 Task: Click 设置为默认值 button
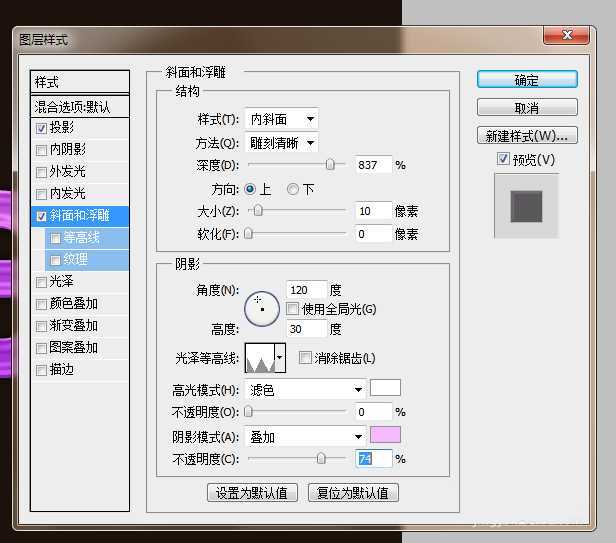252,492
